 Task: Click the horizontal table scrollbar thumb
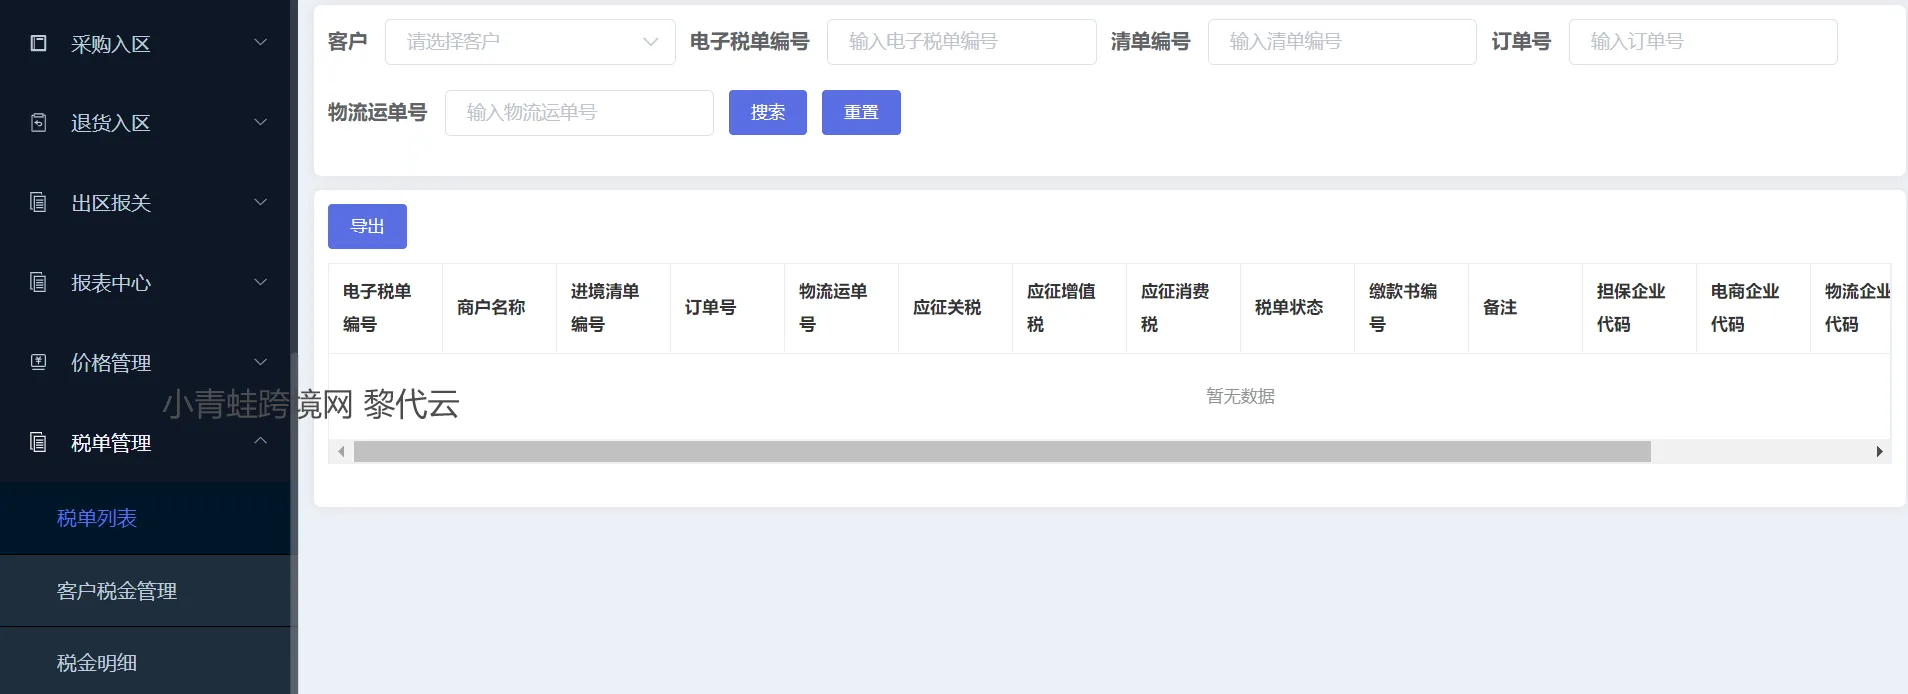(x=1001, y=452)
